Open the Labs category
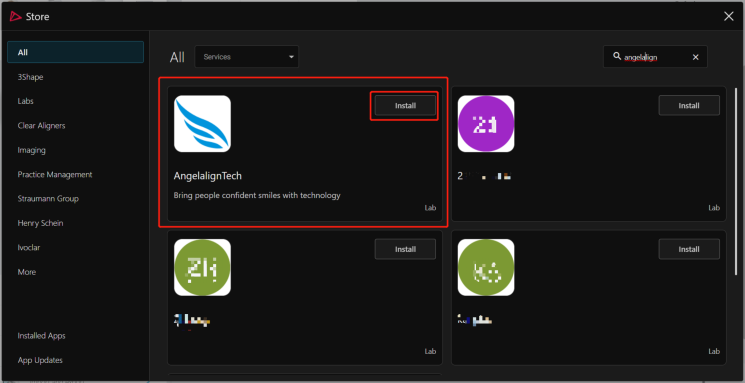This screenshot has width=745, height=383. point(26,101)
